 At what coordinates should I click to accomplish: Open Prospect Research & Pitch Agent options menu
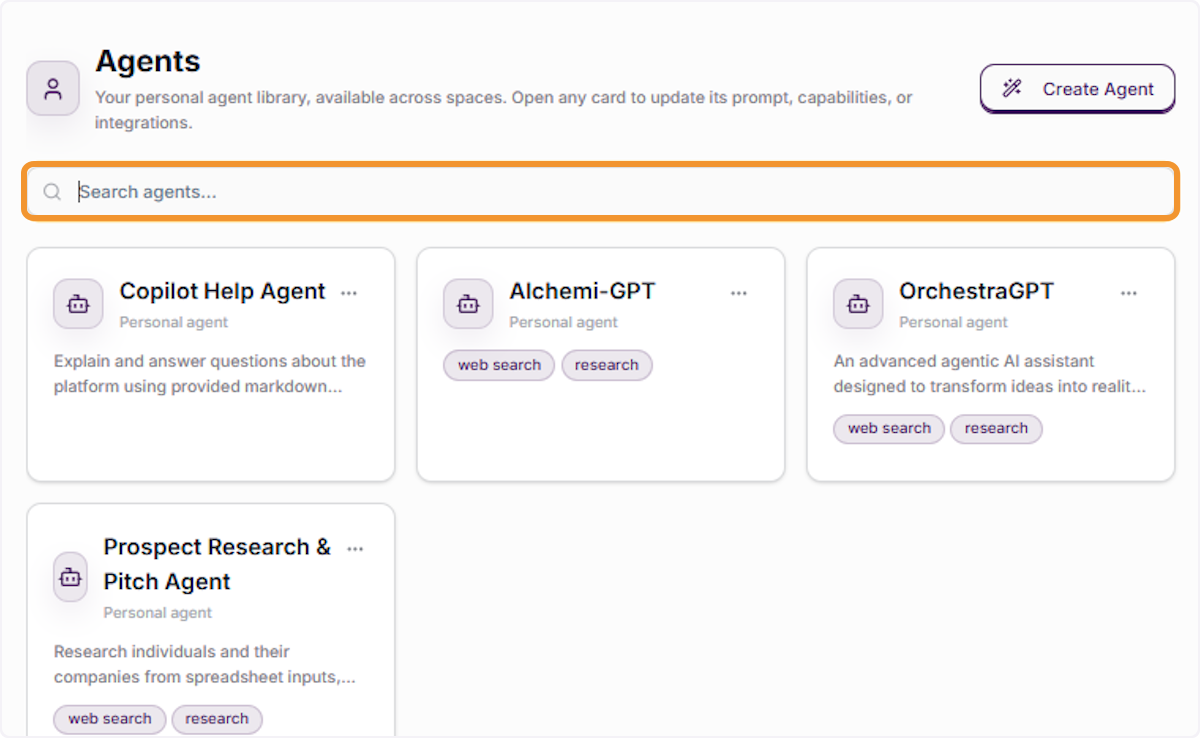pyautogui.click(x=355, y=548)
